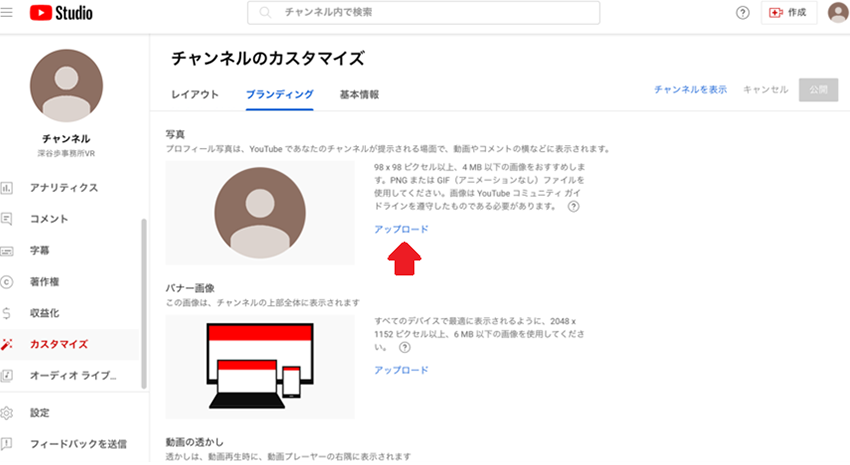Click the account avatar in top right

(x=837, y=13)
